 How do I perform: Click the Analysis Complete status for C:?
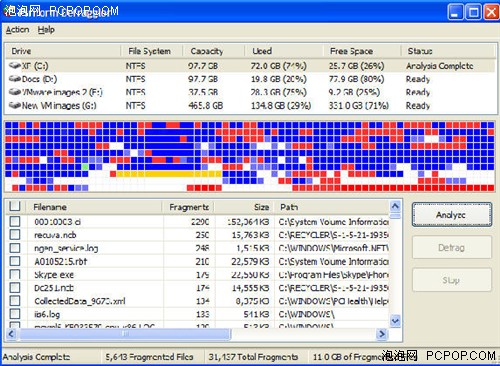click(x=440, y=66)
